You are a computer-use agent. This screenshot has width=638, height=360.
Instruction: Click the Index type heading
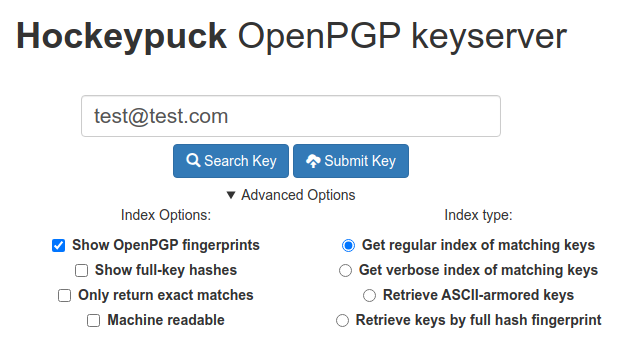pyautogui.click(x=478, y=215)
